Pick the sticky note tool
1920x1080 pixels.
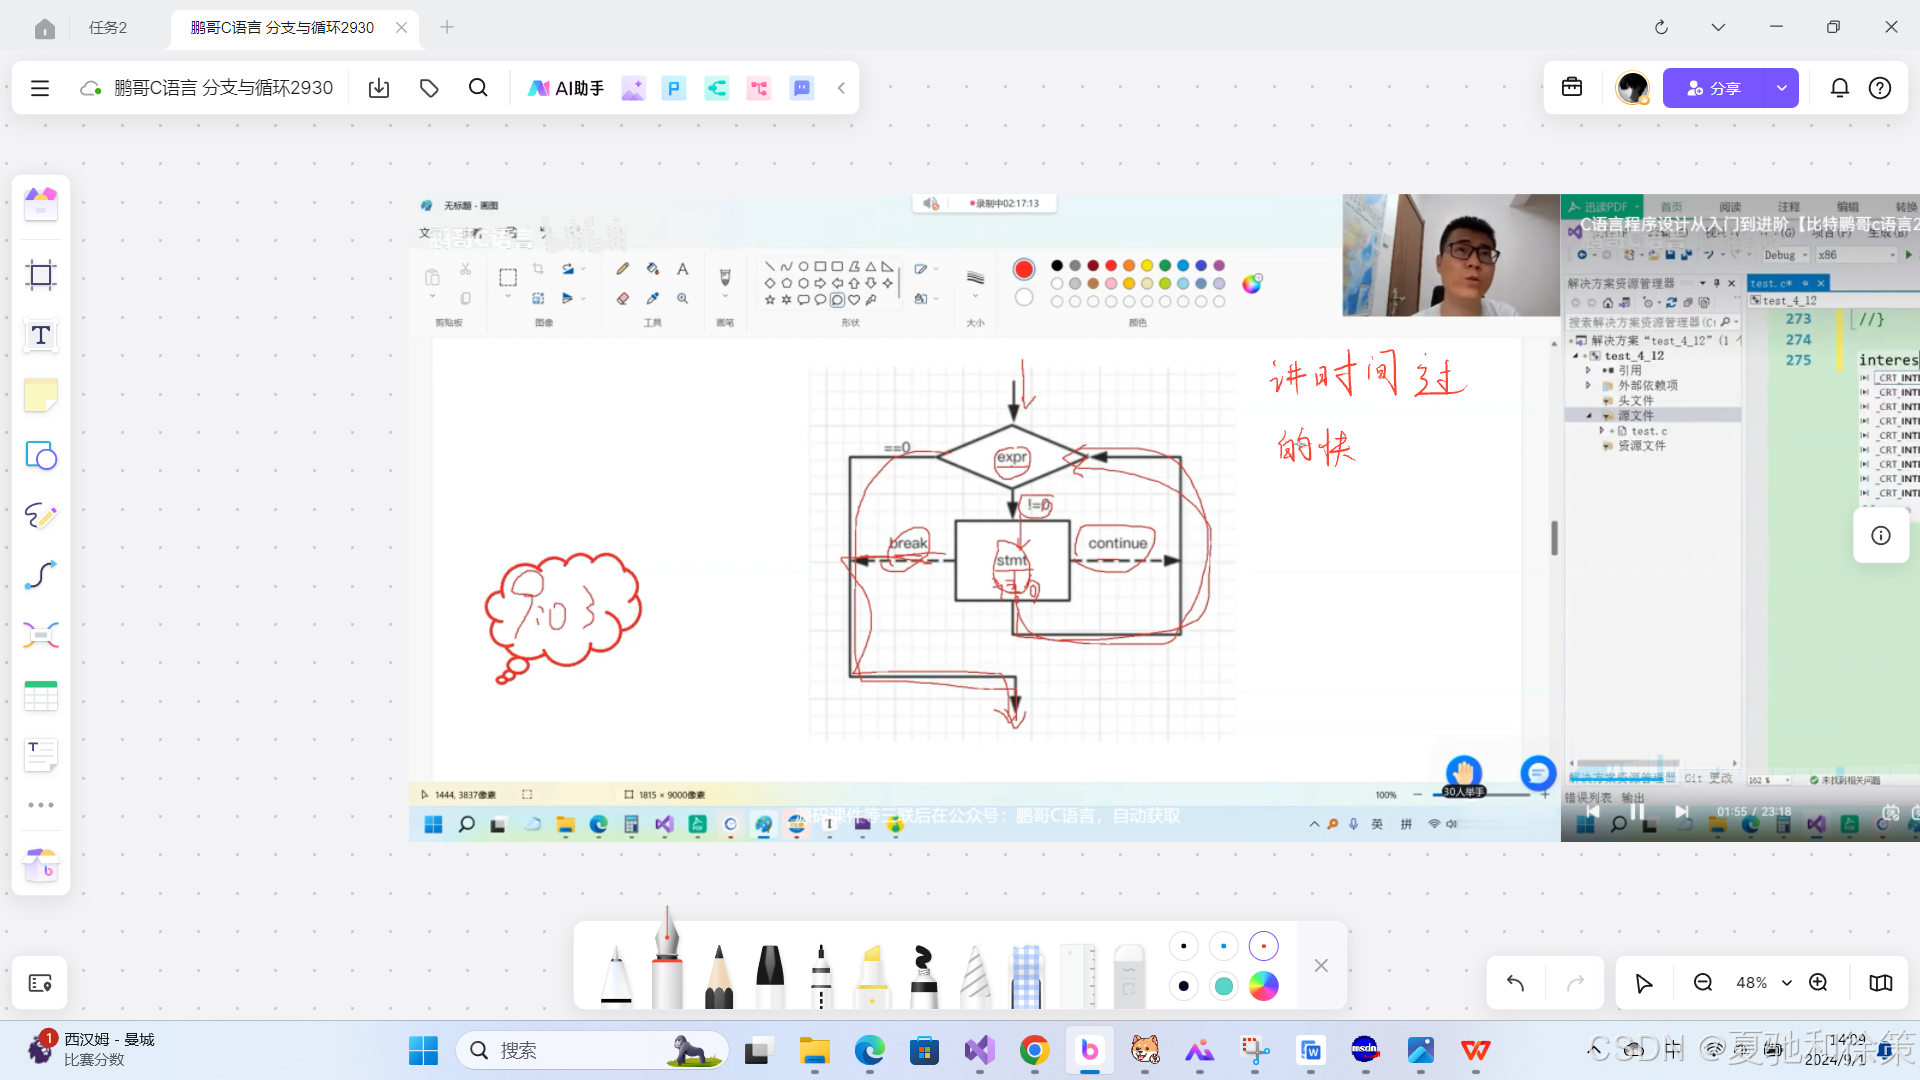click(41, 396)
